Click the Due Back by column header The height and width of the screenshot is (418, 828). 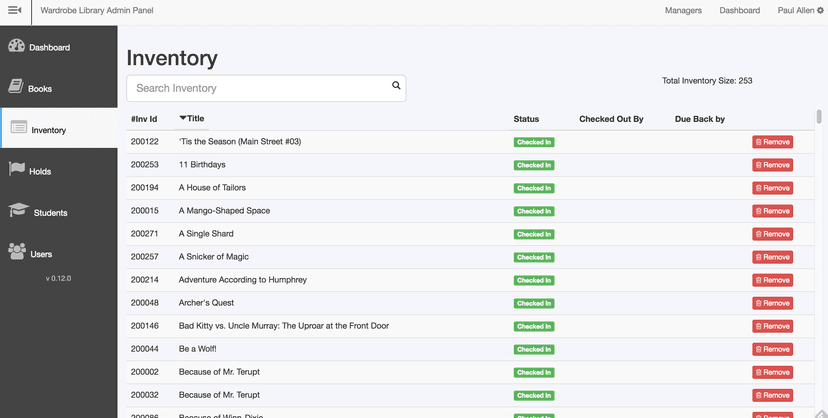point(700,119)
